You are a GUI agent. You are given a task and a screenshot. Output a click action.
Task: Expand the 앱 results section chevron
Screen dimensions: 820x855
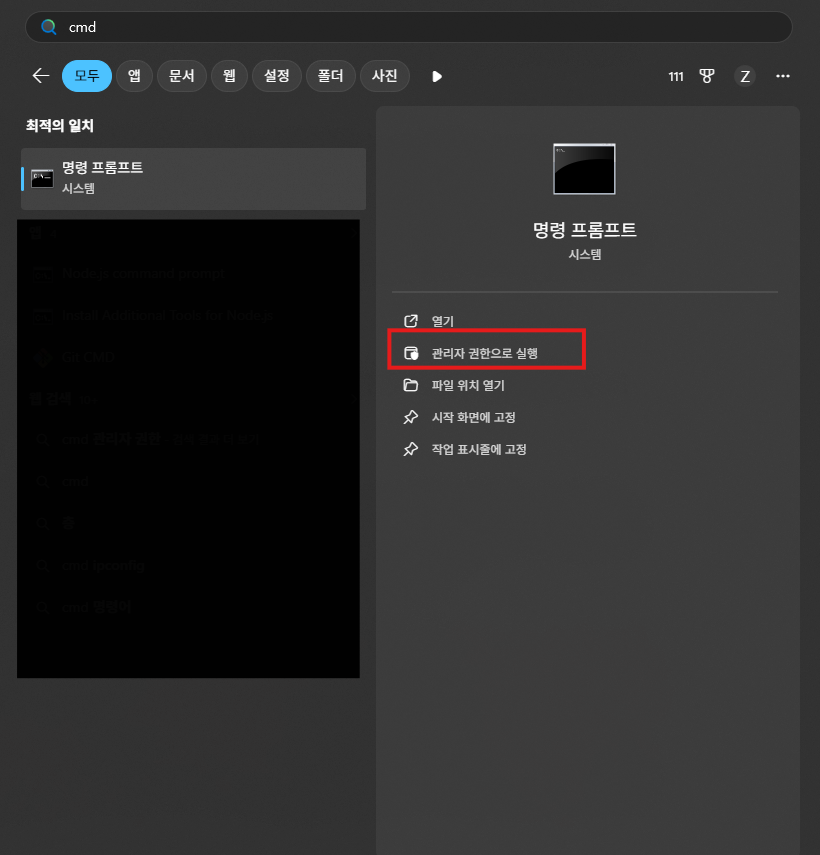pos(354,233)
